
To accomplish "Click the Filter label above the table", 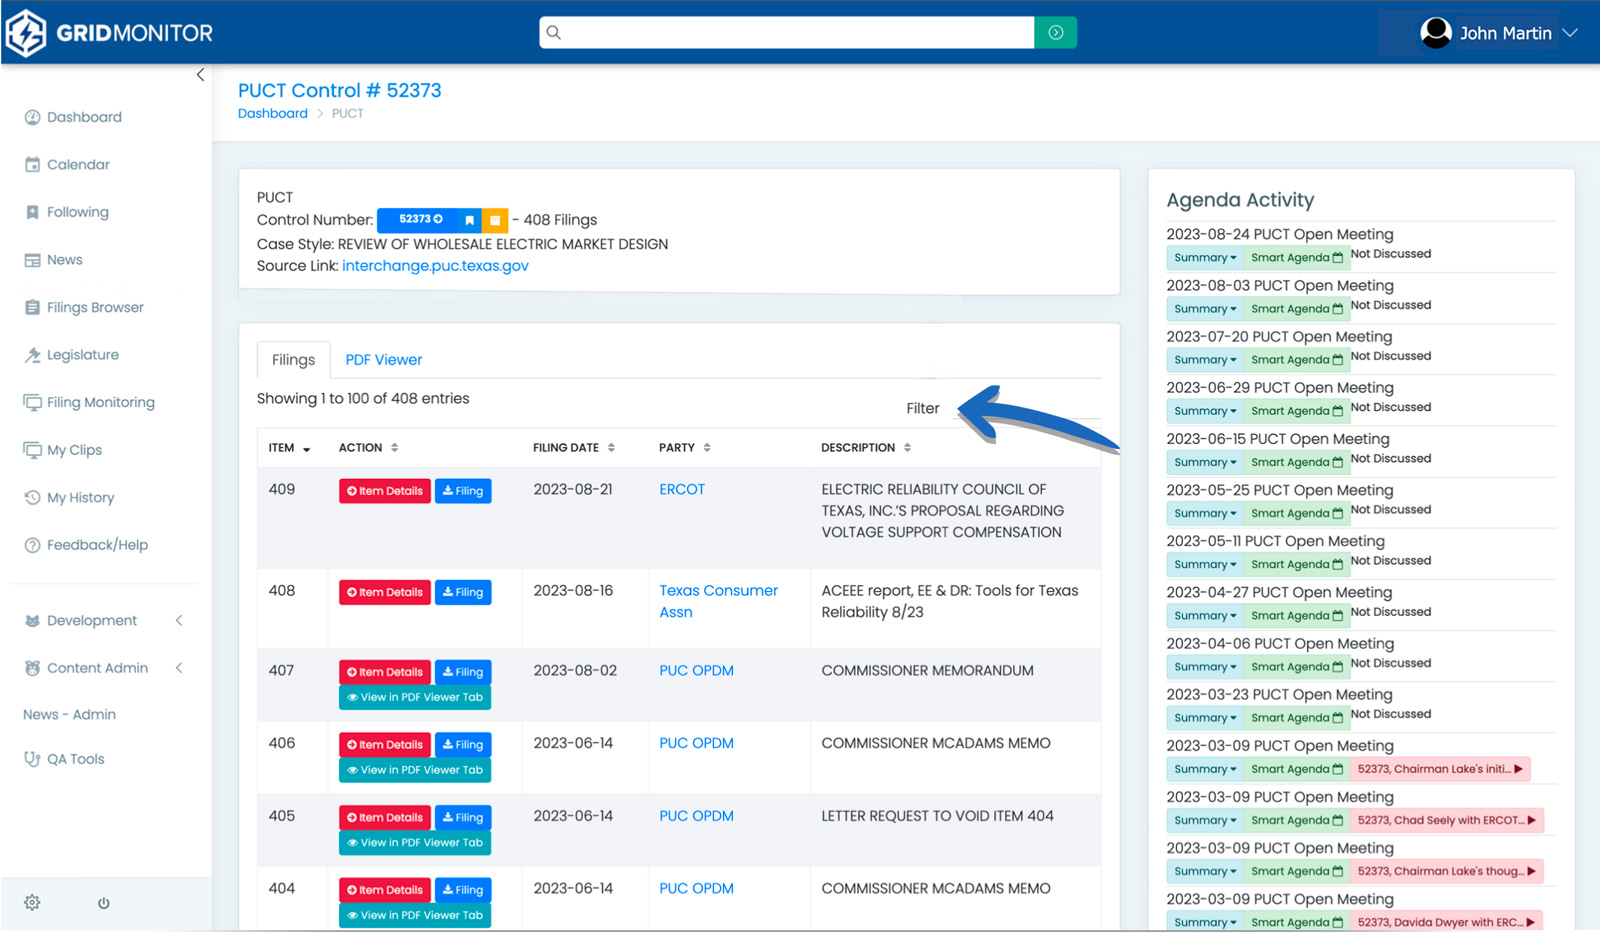I will [923, 409].
